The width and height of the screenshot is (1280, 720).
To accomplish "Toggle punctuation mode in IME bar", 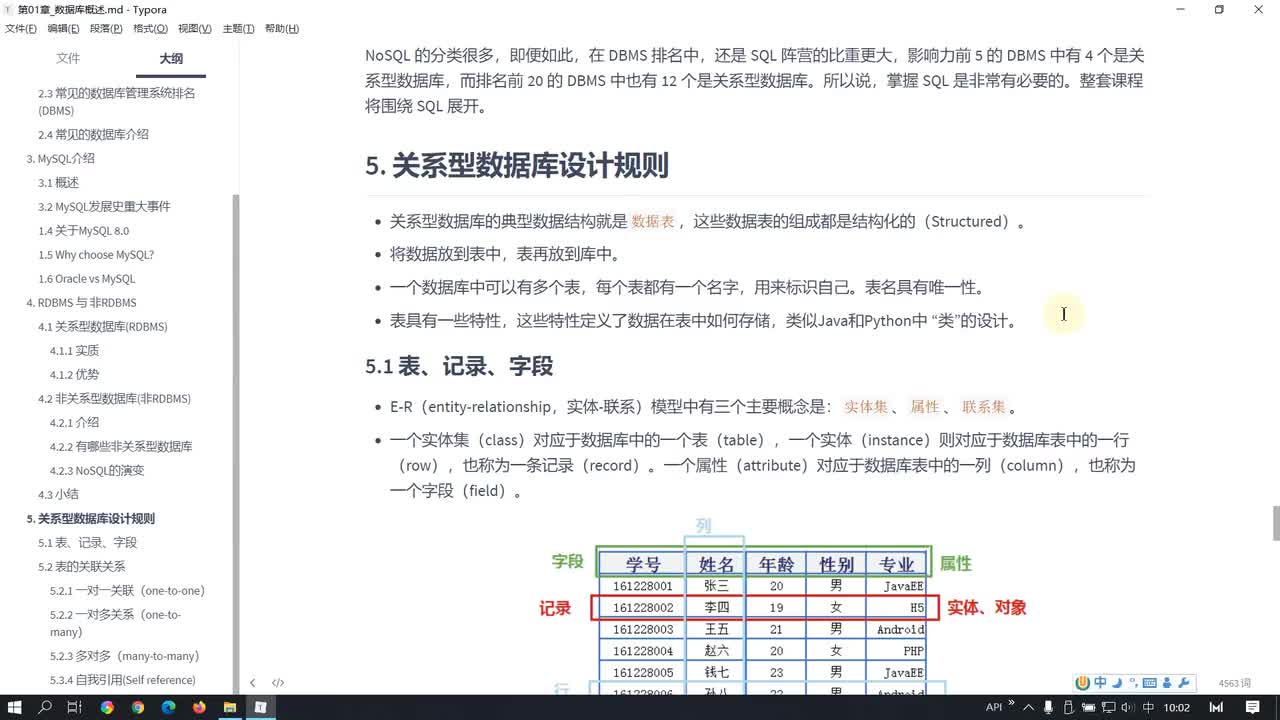I will (1134, 683).
